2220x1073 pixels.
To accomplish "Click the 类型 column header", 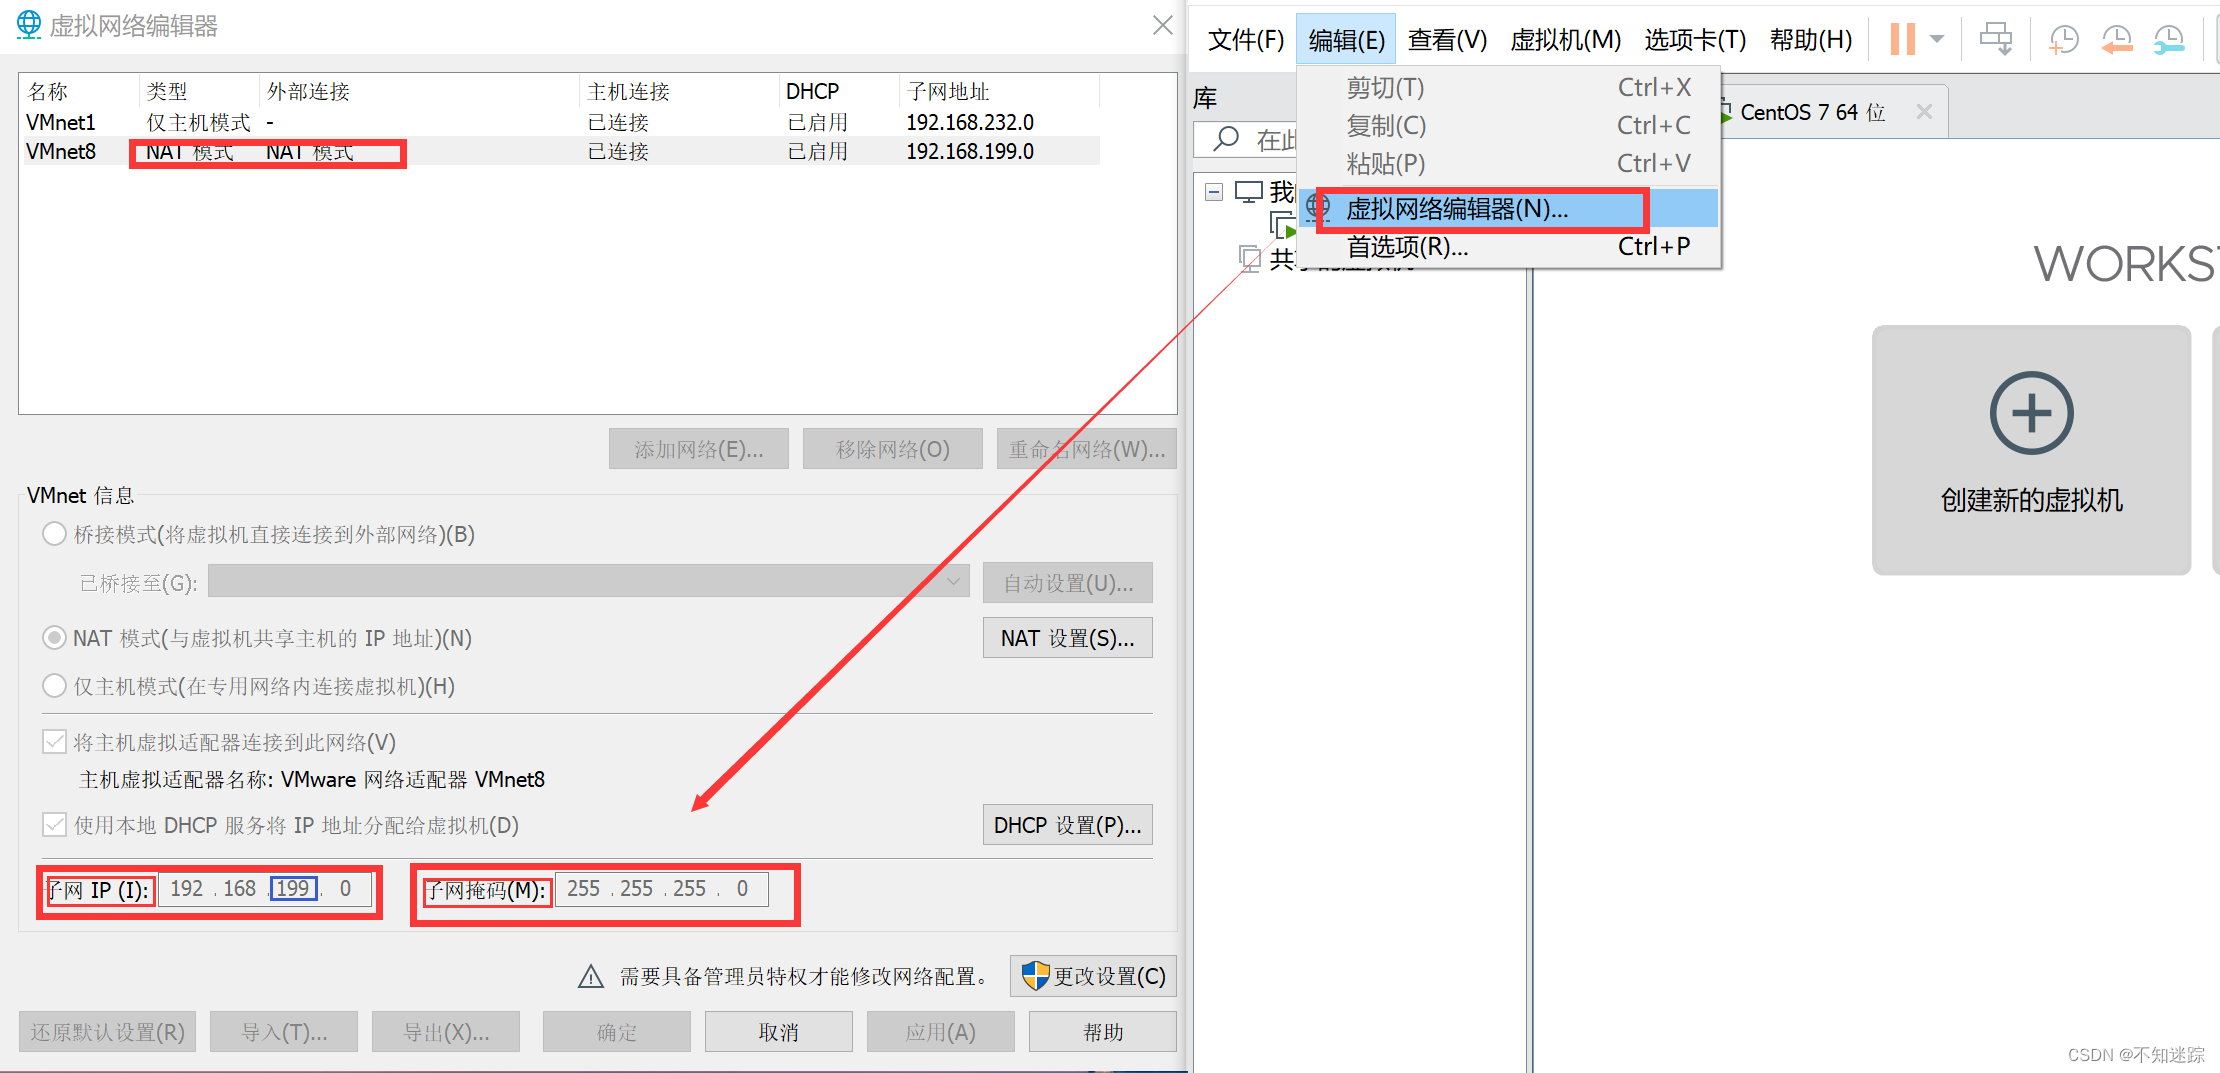I will coord(199,92).
